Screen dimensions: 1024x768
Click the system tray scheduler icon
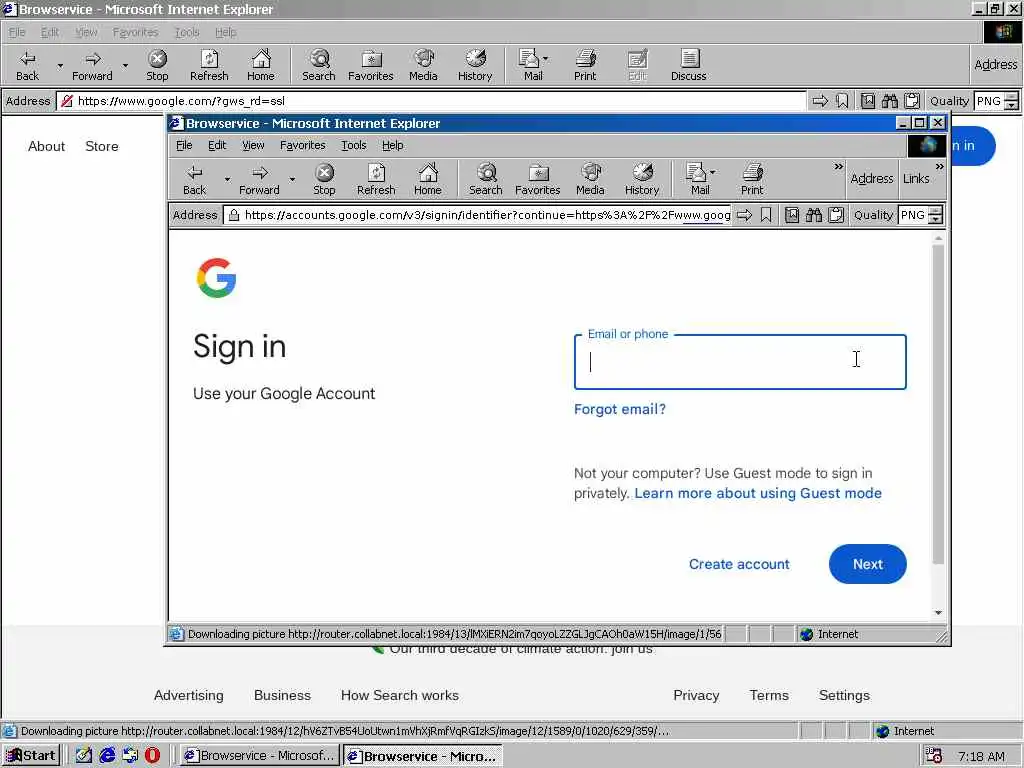[933, 756]
